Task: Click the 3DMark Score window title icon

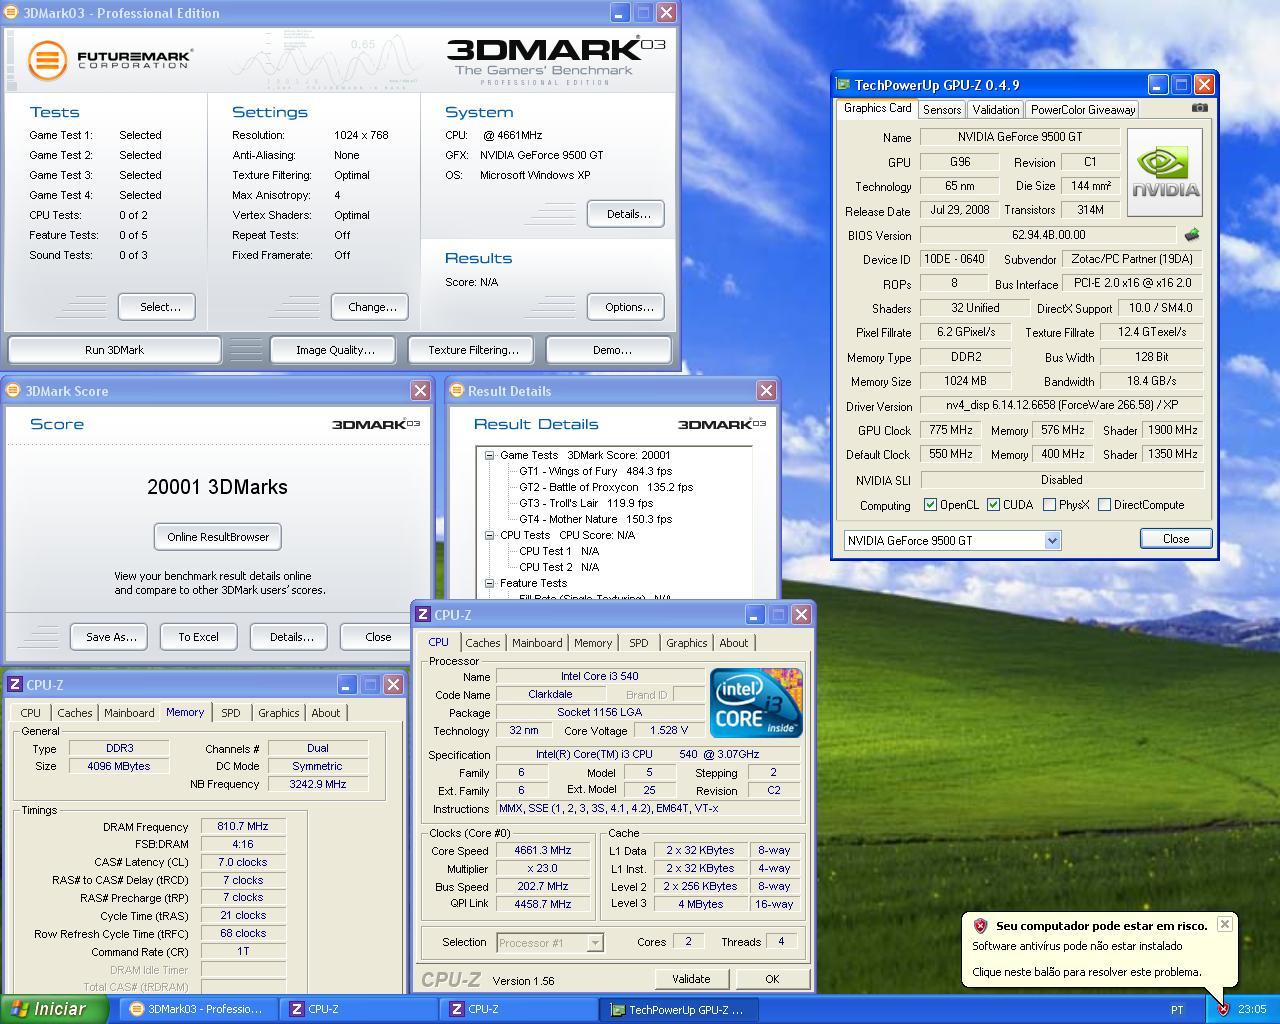Action: 13,391
